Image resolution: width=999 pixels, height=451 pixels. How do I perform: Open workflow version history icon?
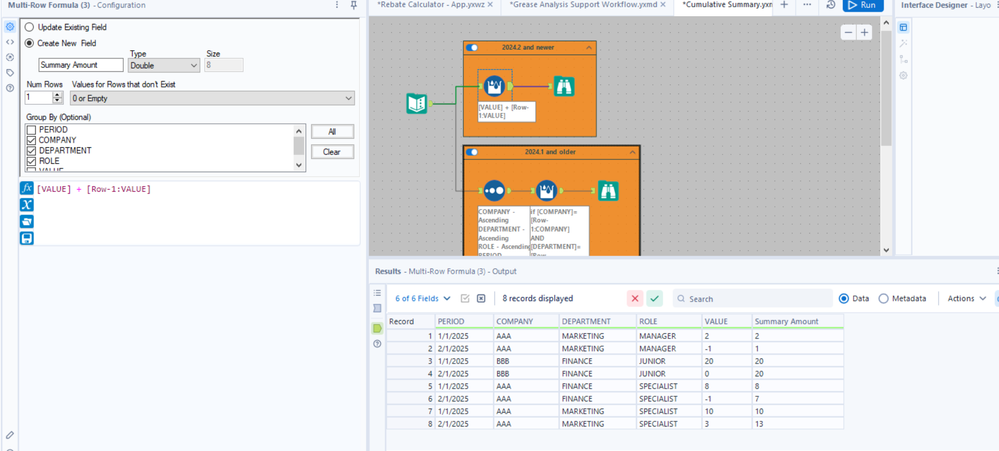[831, 4]
